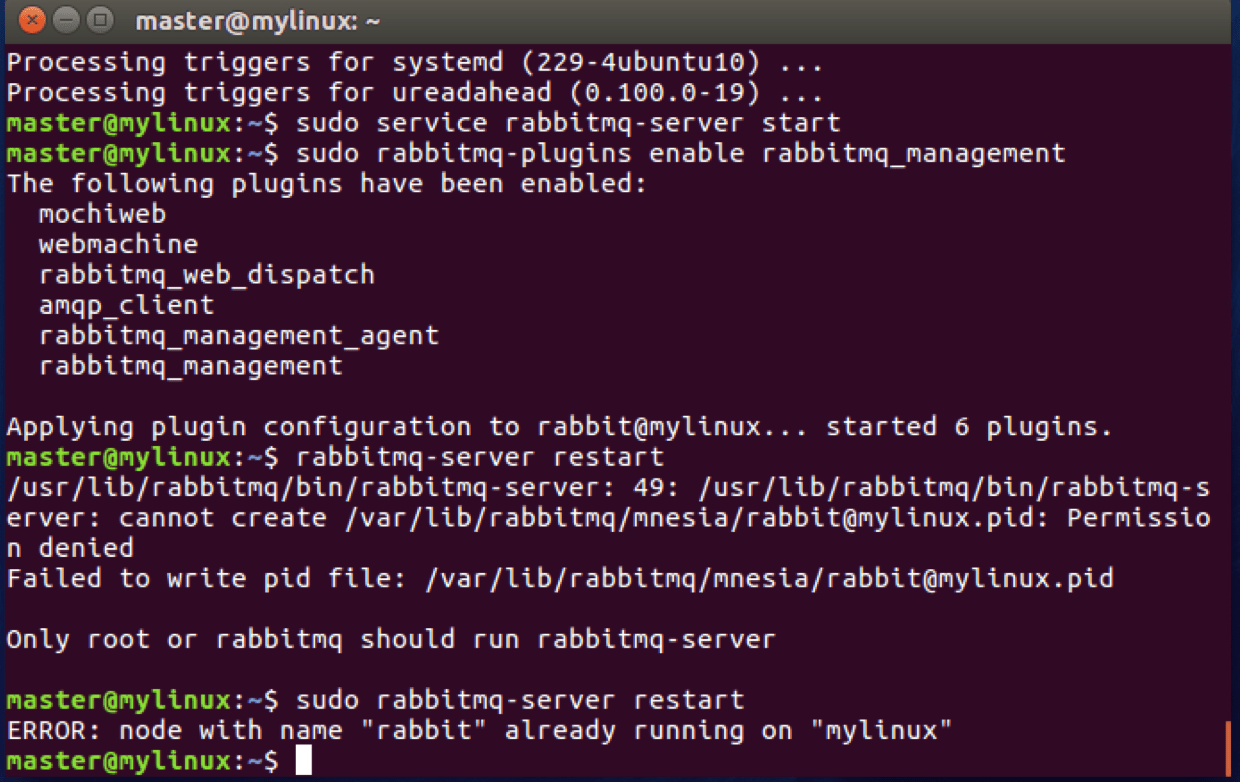Image resolution: width=1240 pixels, height=782 pixels.
Task: Click text The following plugins have been enabled
Action: (x=327, y=184)
